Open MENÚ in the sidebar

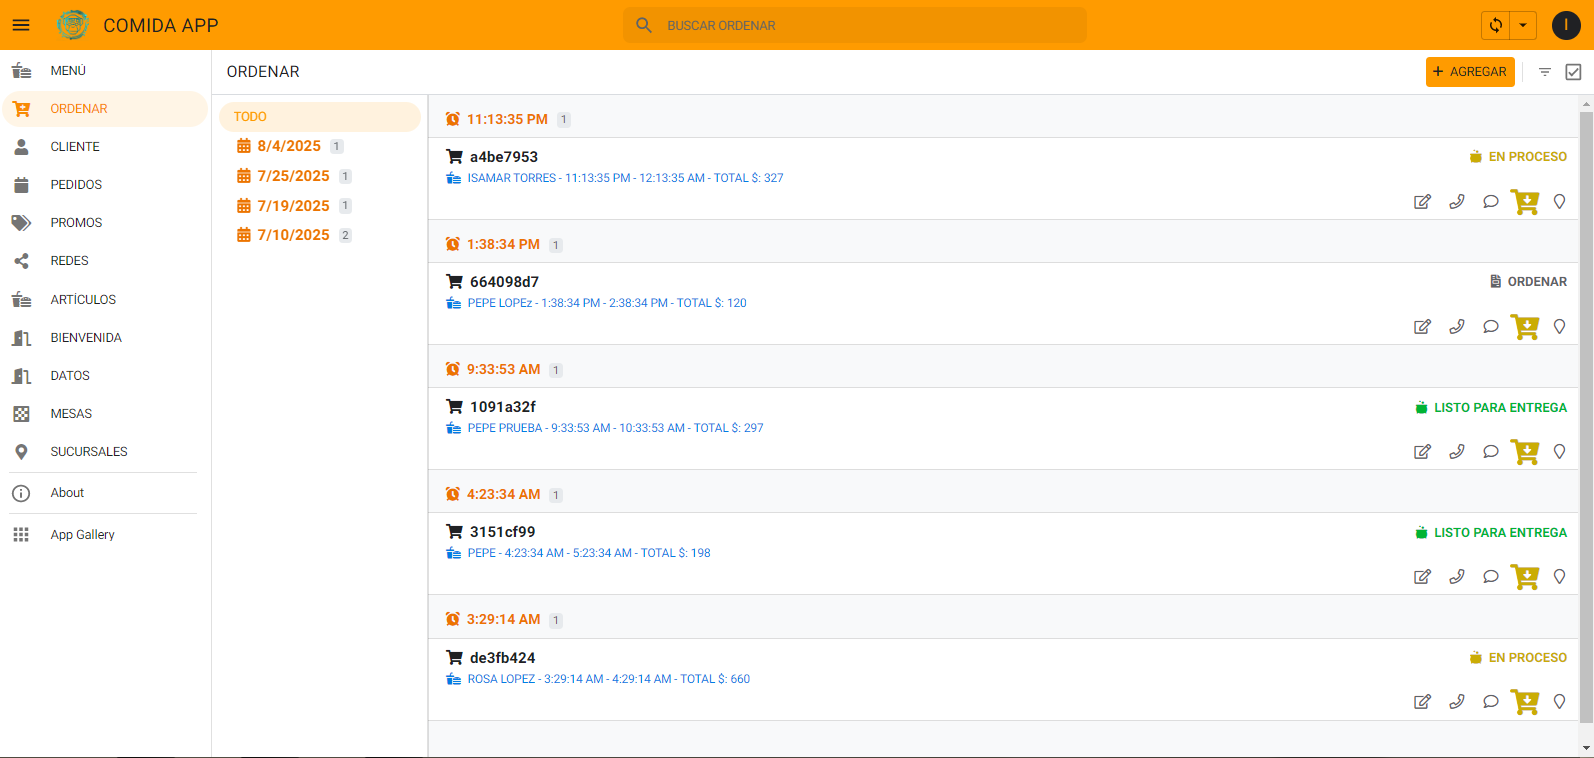click(105, 71)
